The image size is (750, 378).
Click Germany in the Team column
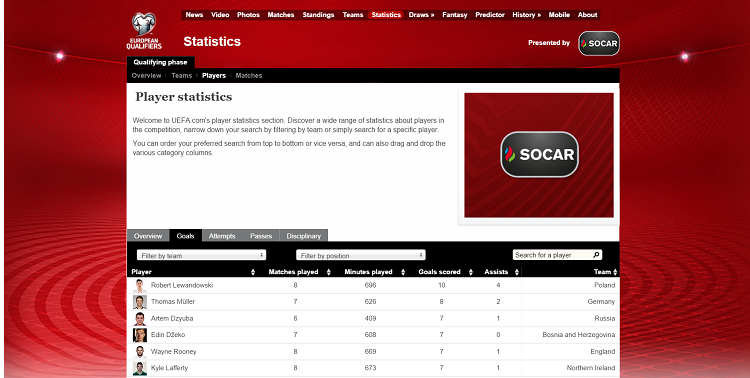(x=601, y=302)
